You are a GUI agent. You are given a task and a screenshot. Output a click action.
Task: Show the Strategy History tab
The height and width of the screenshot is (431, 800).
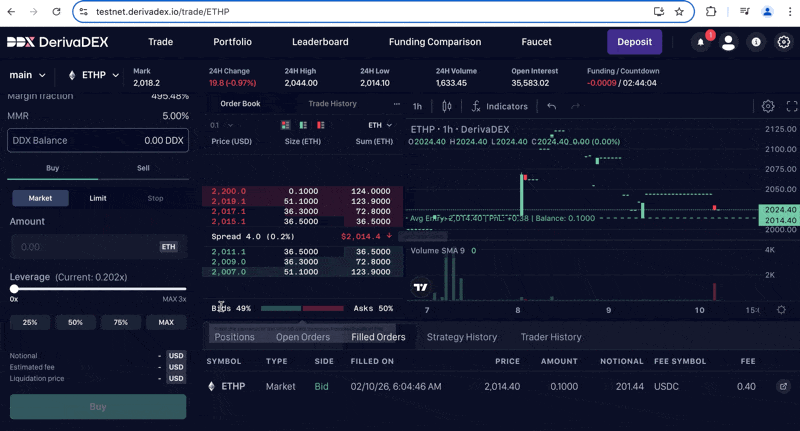click(462, 337)
